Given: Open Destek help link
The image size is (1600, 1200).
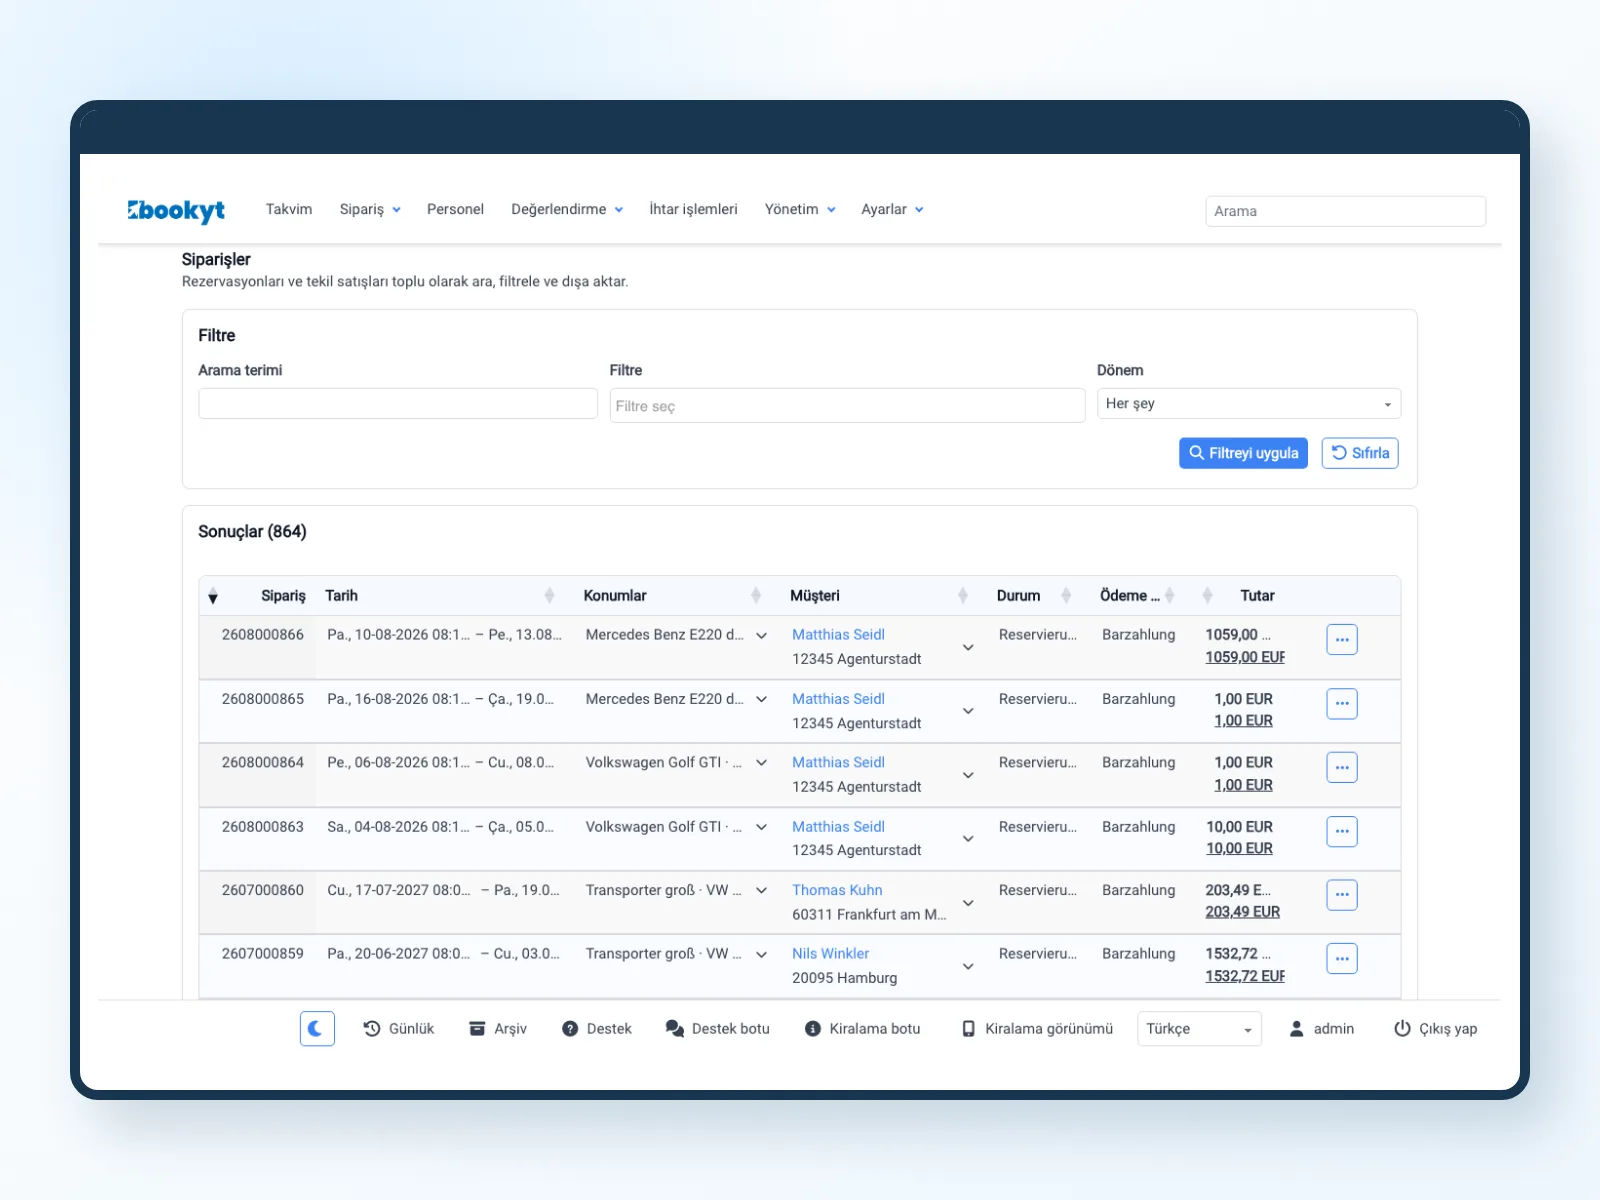Looking at the screenshot, I should [597, 1028].
